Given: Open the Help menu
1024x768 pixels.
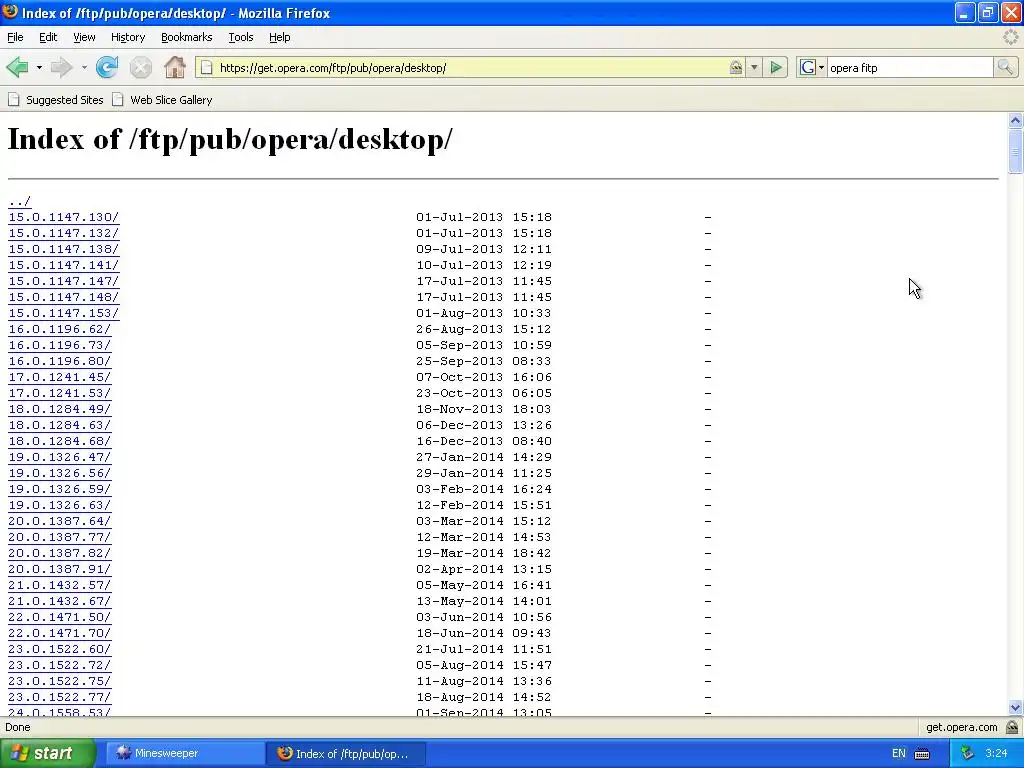Looking at the screenshot, I should (x=280, y=37).
